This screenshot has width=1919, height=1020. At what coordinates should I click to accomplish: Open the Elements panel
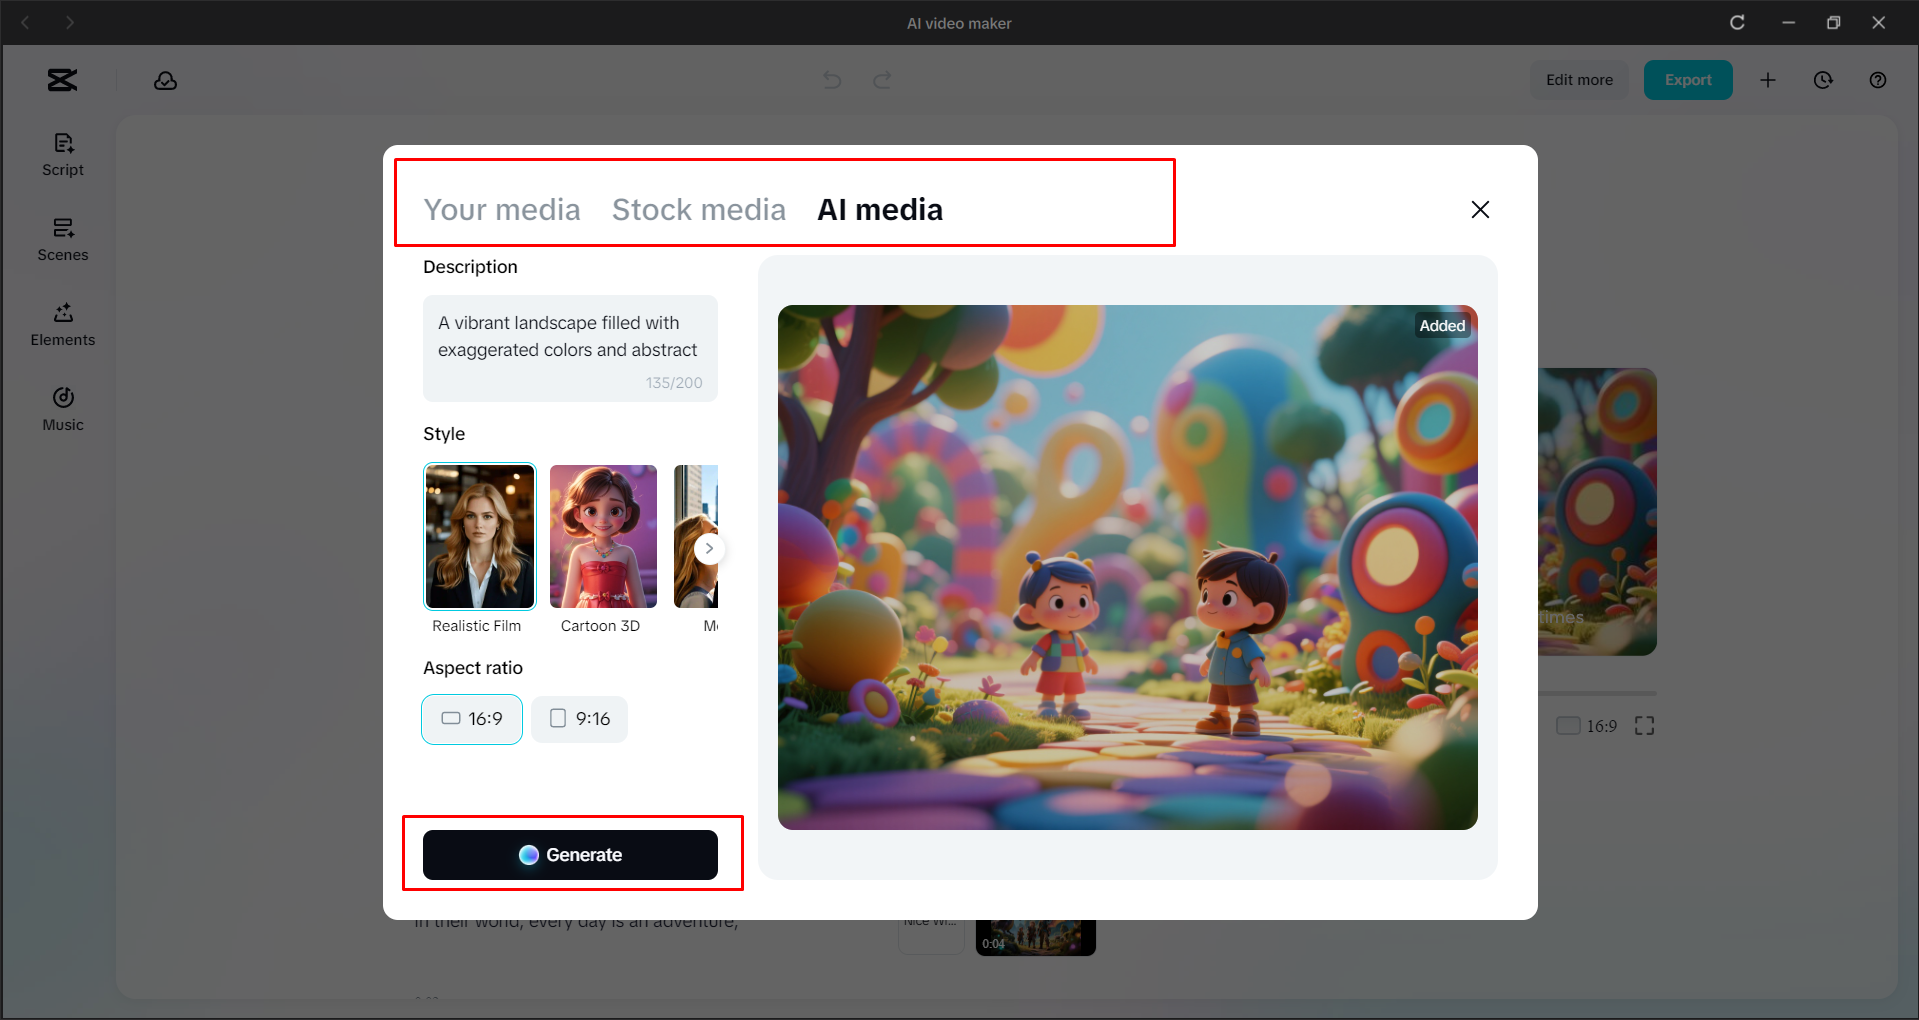tap(62, 324)
